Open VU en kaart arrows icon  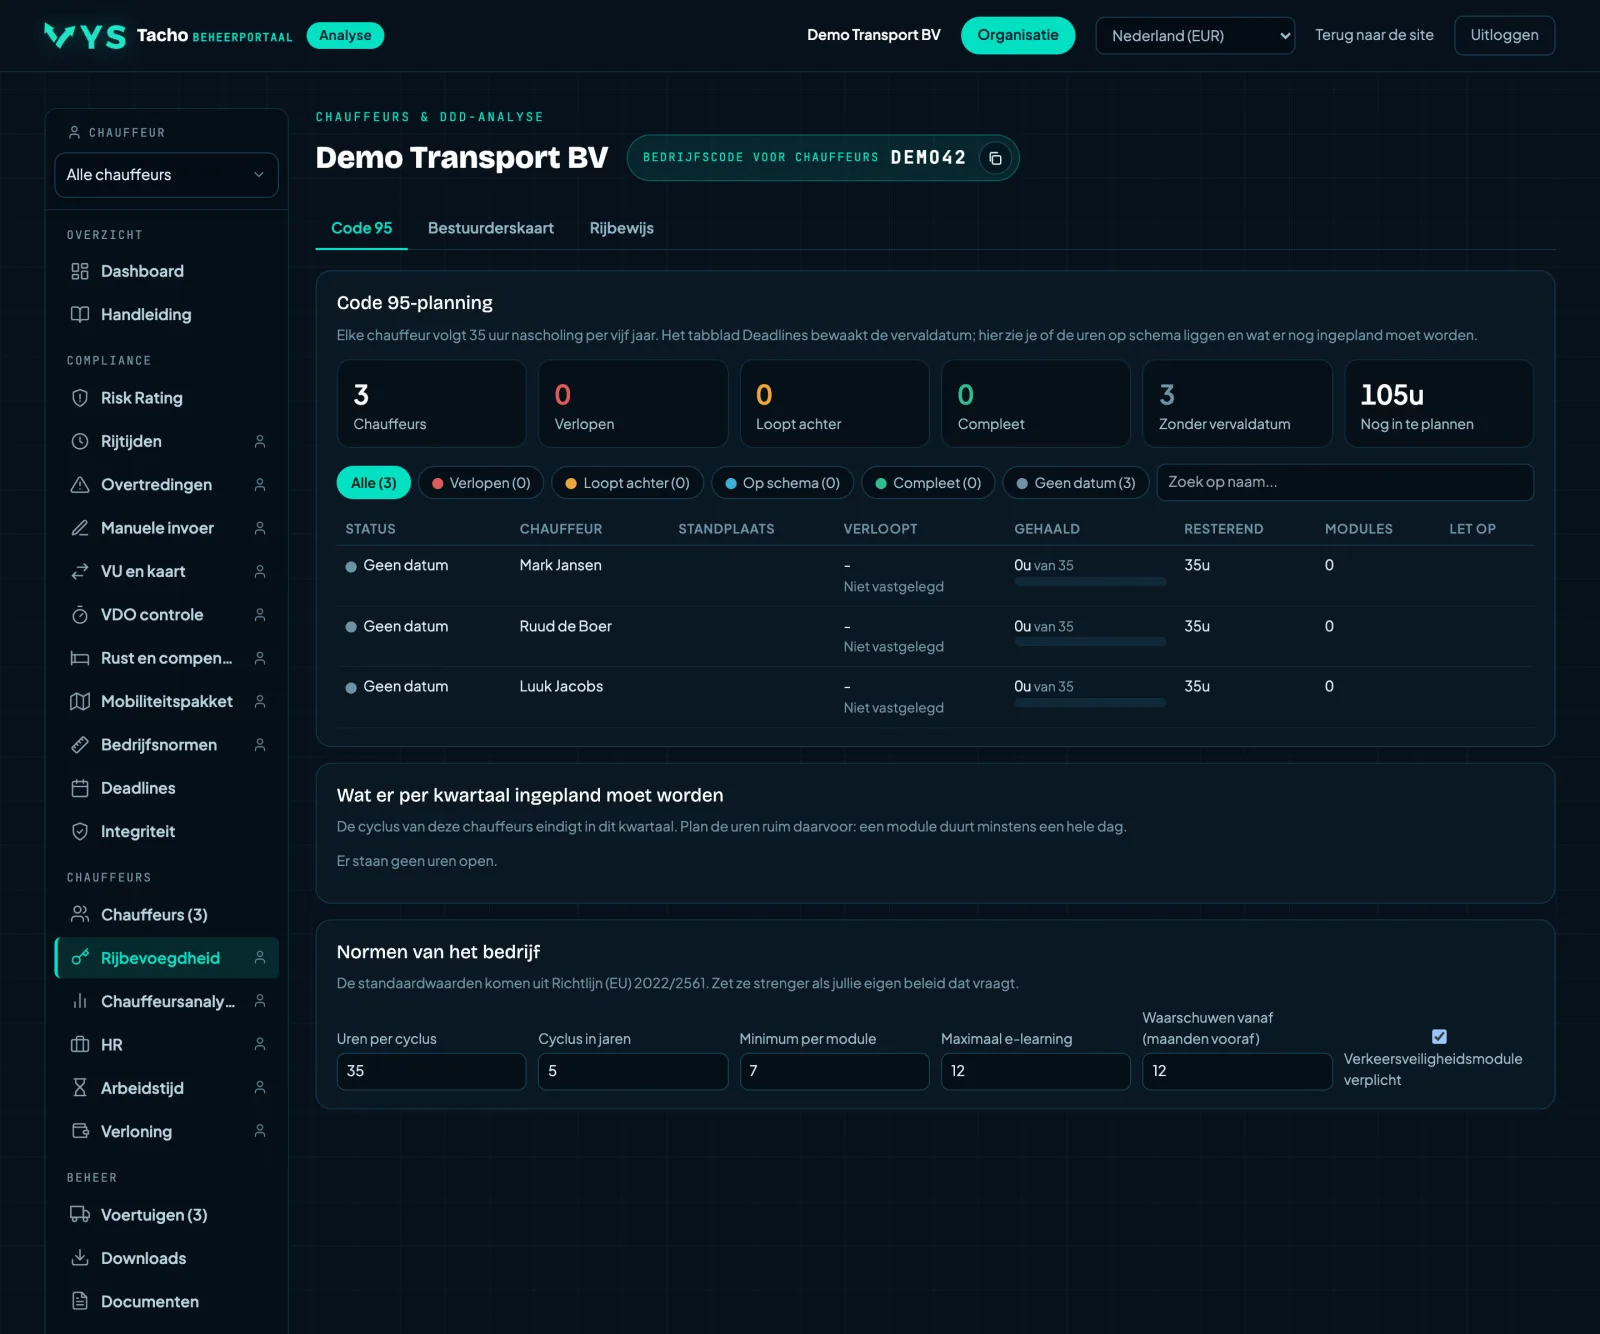point(80,571)
